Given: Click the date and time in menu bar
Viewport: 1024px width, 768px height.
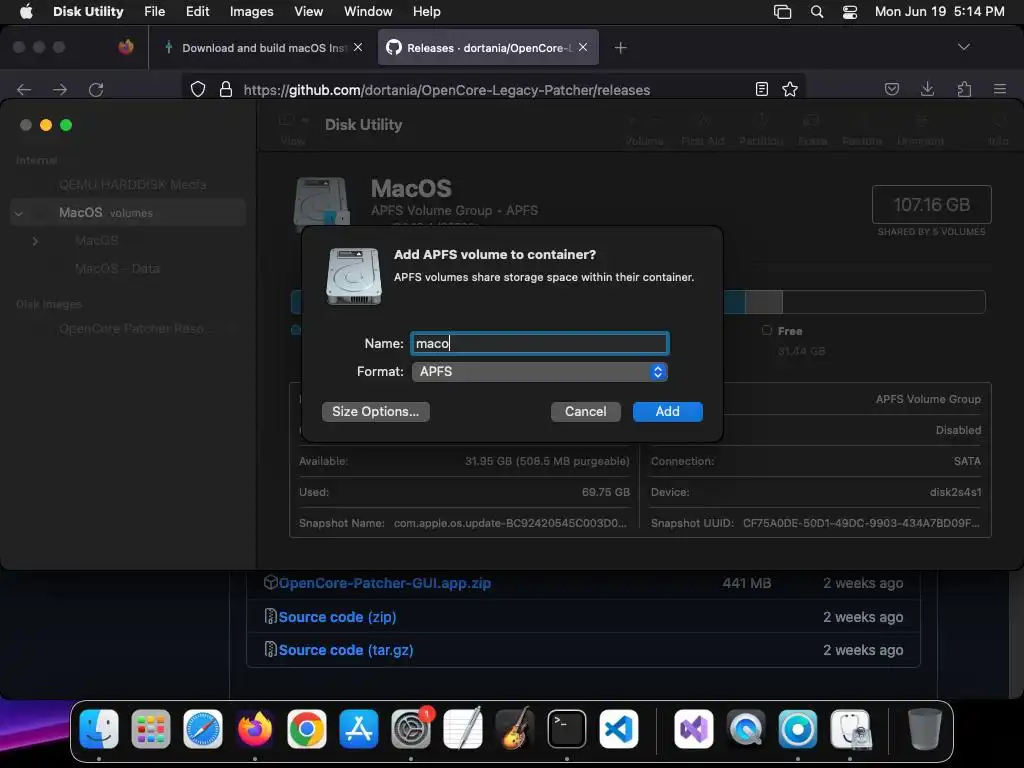Looking at the screenshot, I should coord(939,12).
